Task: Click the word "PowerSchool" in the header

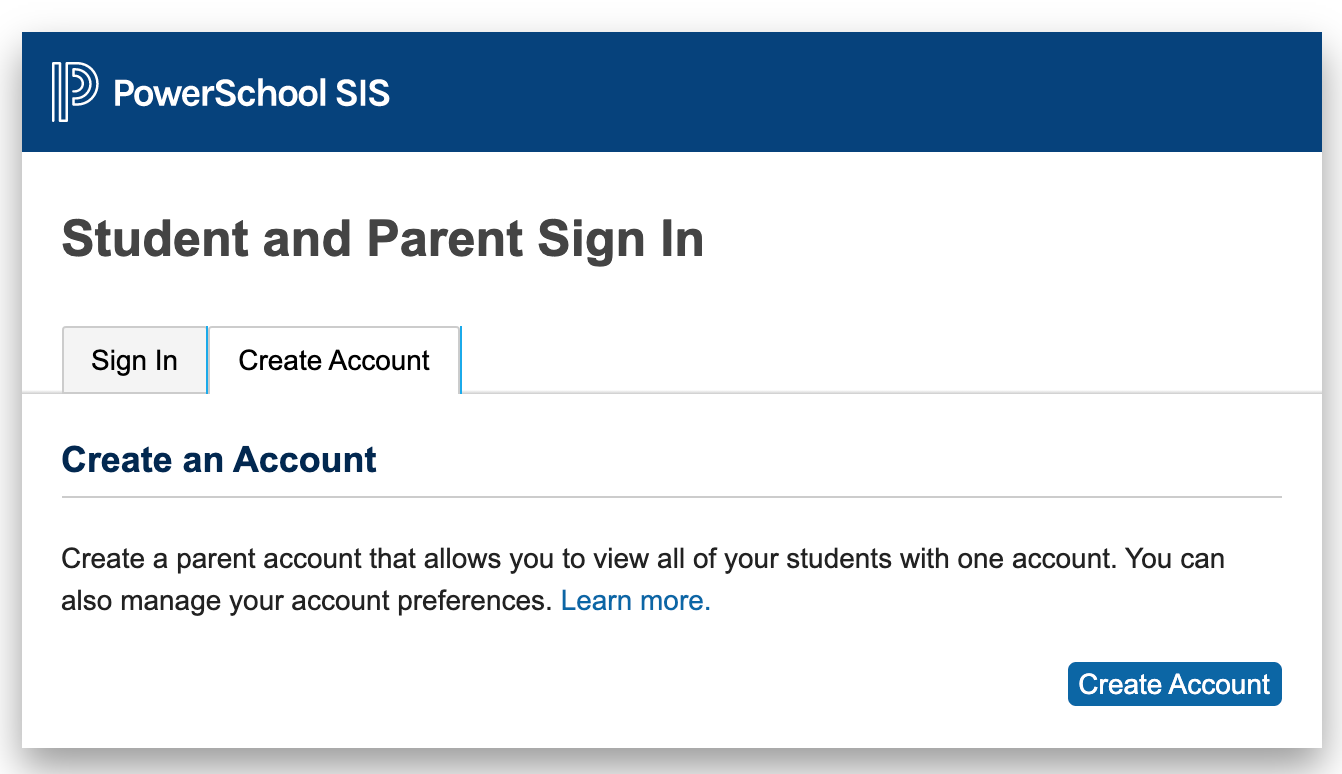Action: point(220,93)
